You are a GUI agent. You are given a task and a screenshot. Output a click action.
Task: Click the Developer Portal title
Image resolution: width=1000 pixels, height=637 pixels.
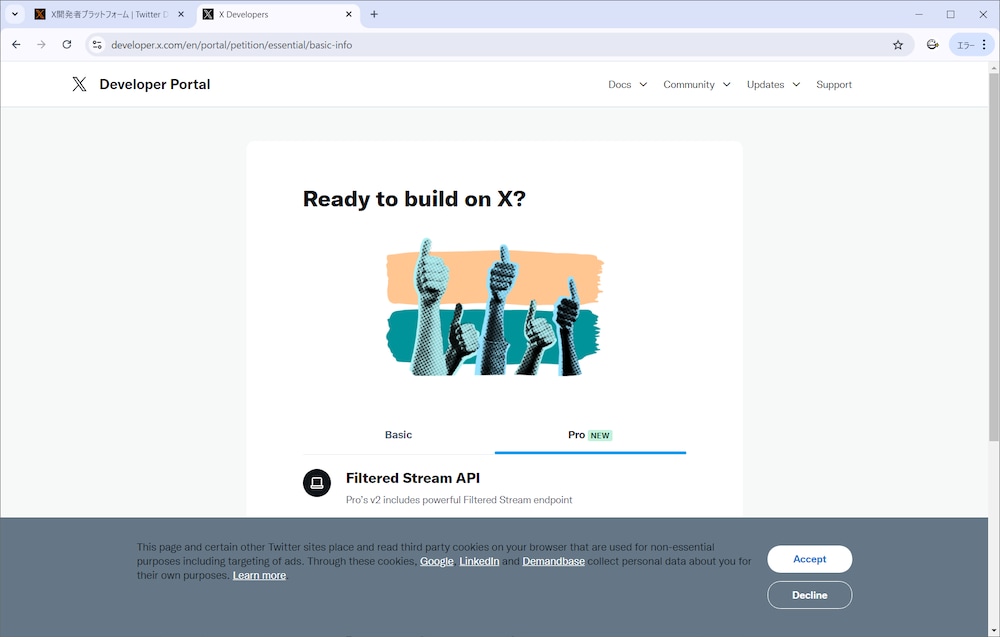coord(154,84)
